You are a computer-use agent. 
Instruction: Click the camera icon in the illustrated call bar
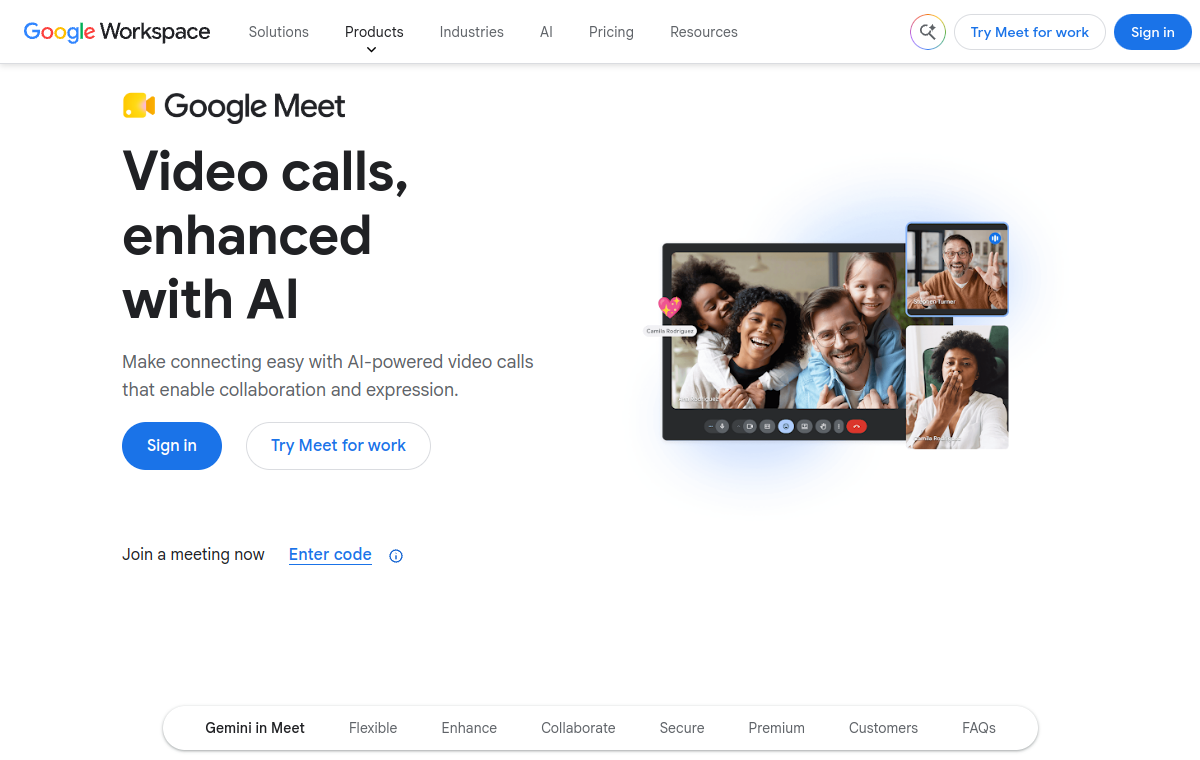(749, 426)
